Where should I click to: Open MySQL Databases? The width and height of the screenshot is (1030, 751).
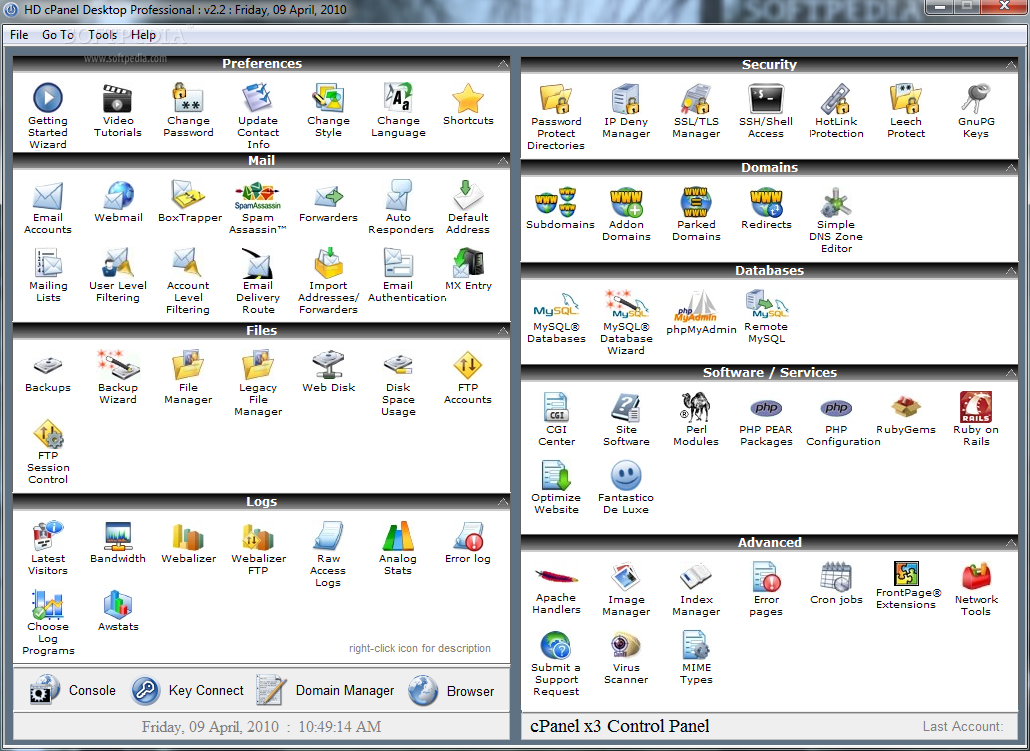pyautogui.click(x=556, y=304)
